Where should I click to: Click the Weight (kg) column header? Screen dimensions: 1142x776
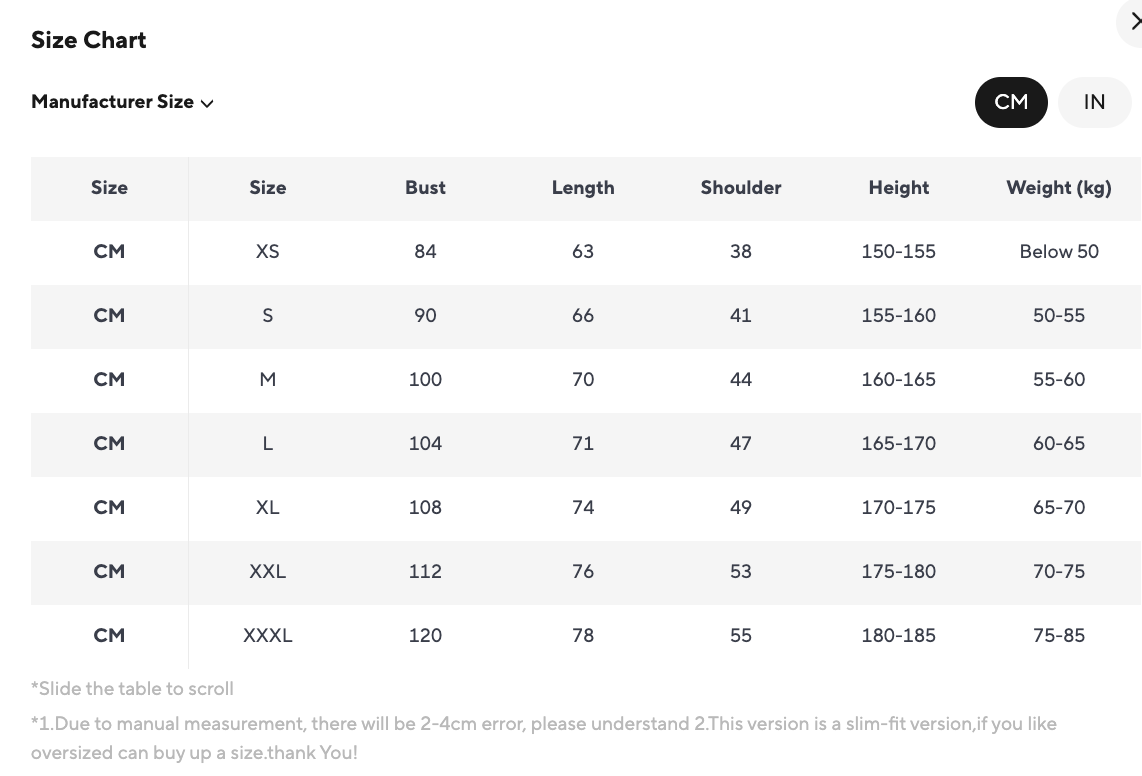pos(1059,188)
